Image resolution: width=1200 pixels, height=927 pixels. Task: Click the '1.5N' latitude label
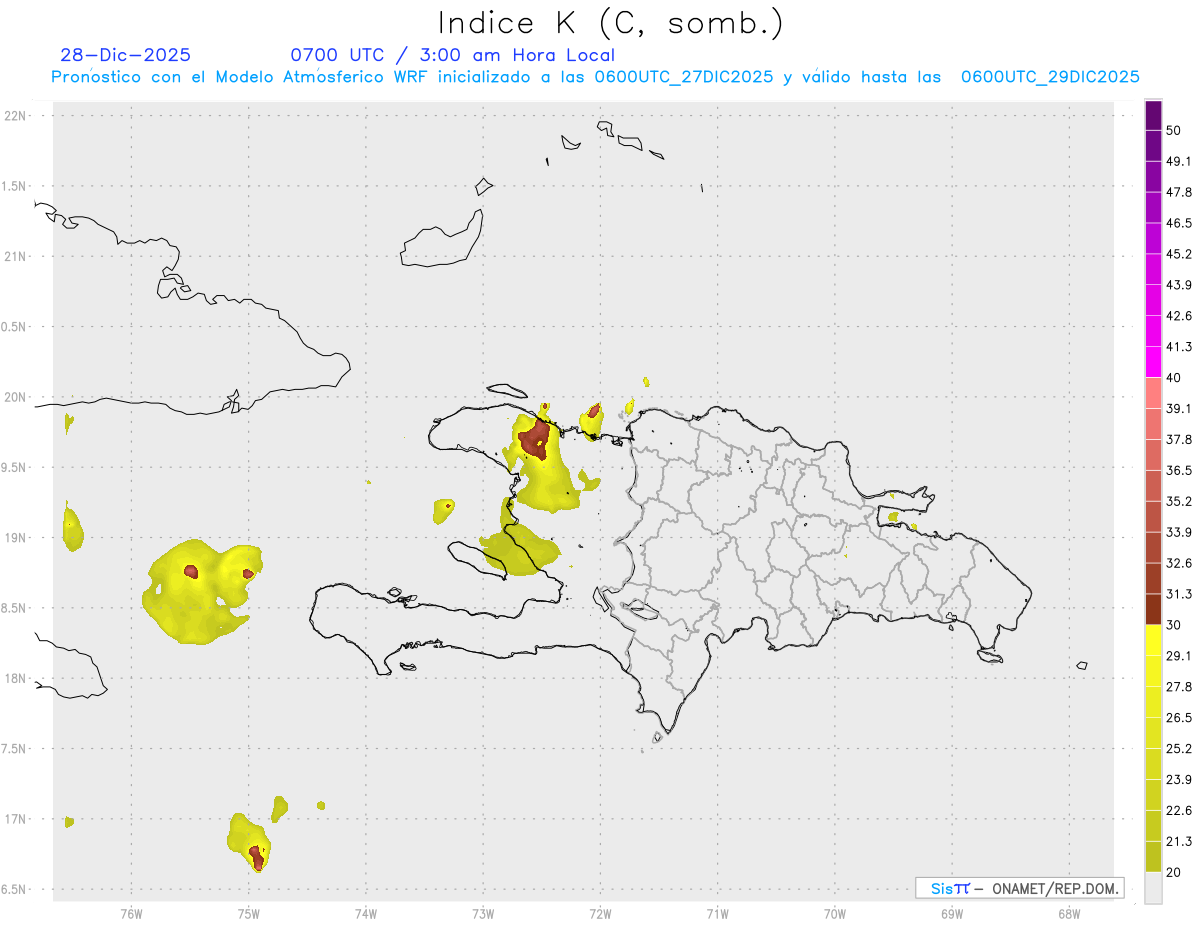click(15, 186)
